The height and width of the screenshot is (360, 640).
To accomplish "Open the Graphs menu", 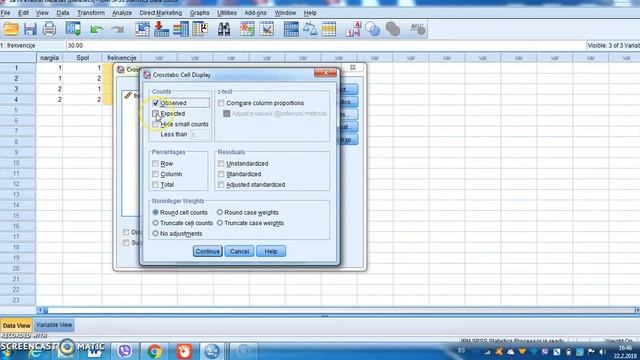I will click(199, 13).
